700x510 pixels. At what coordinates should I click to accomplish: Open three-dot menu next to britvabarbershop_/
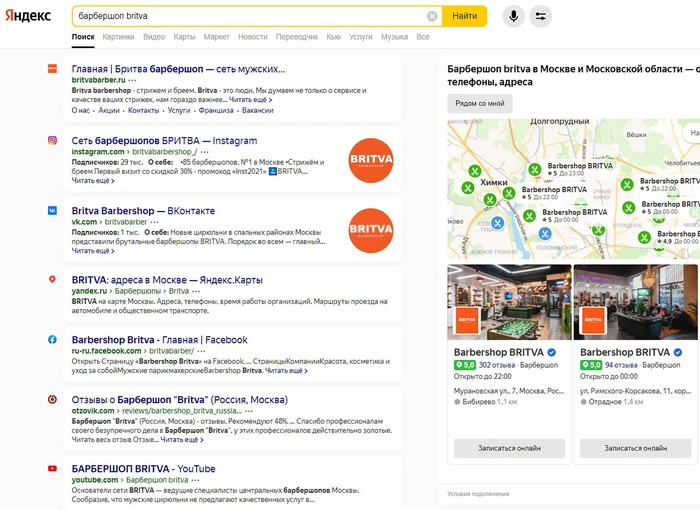pos(204,152)
